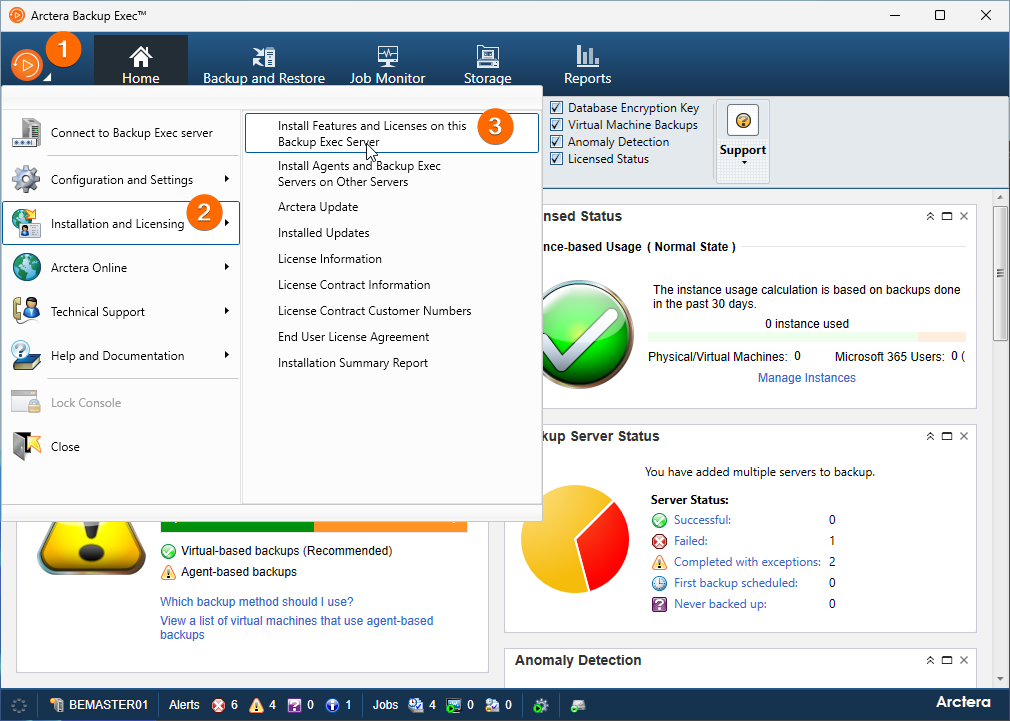This screenshot has height=721, width=1010.
Task: Click the Successful server status link
Action: tap(702, 519)
